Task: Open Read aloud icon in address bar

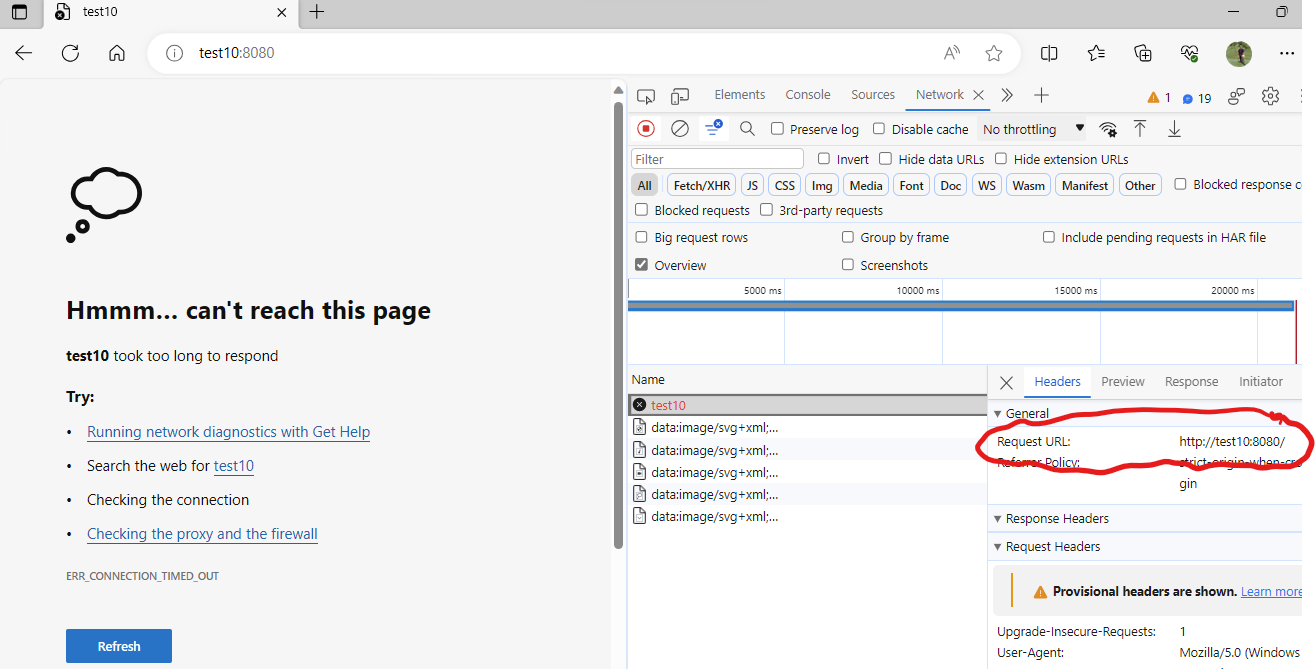Action: click(951, 53)
